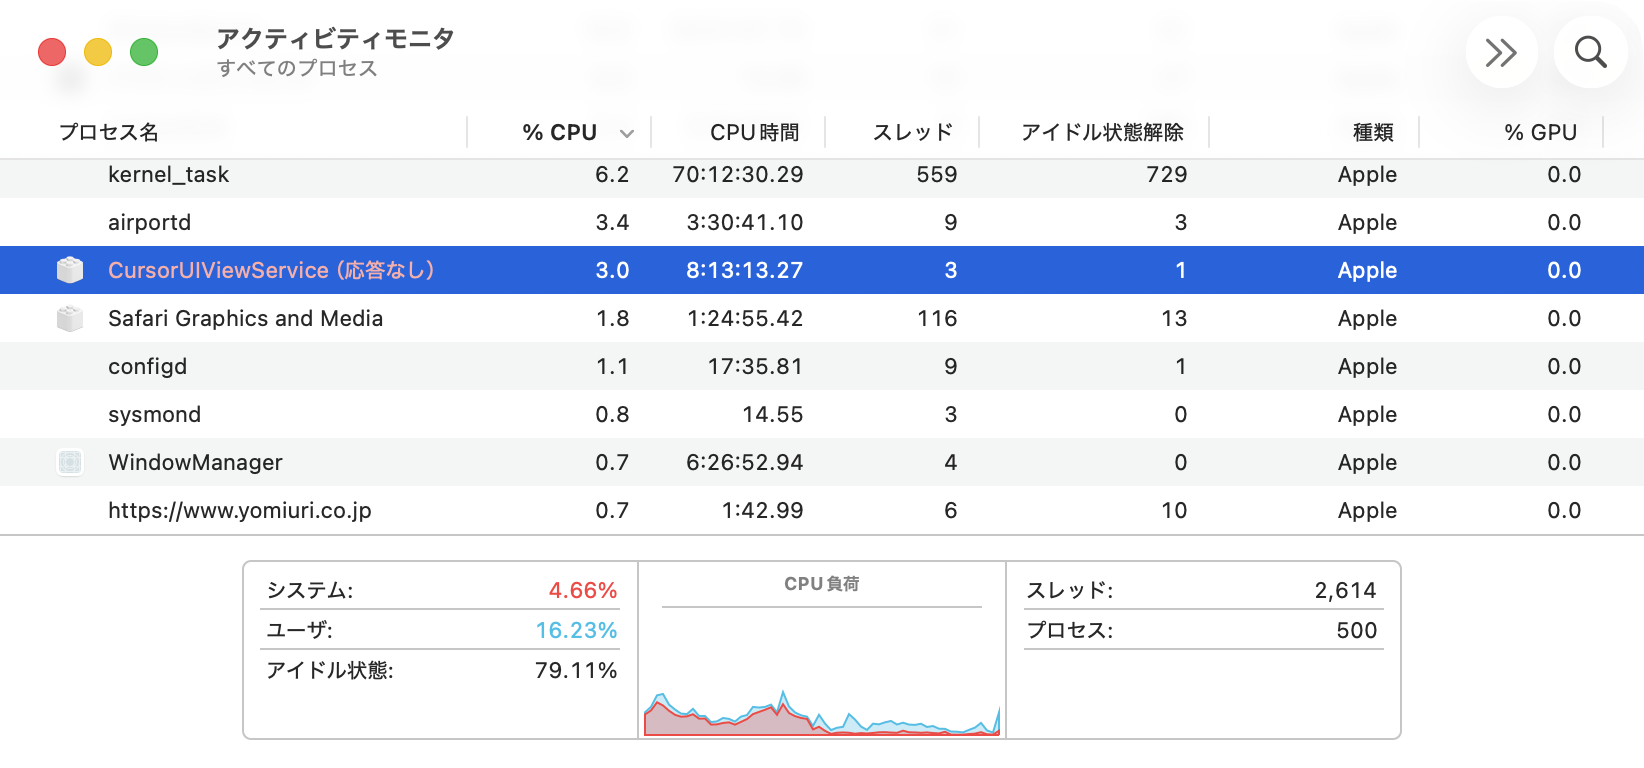The image size is (1644, 768).
Task: Click CPU time value 6:26:52.94
Action: point(745,462)
